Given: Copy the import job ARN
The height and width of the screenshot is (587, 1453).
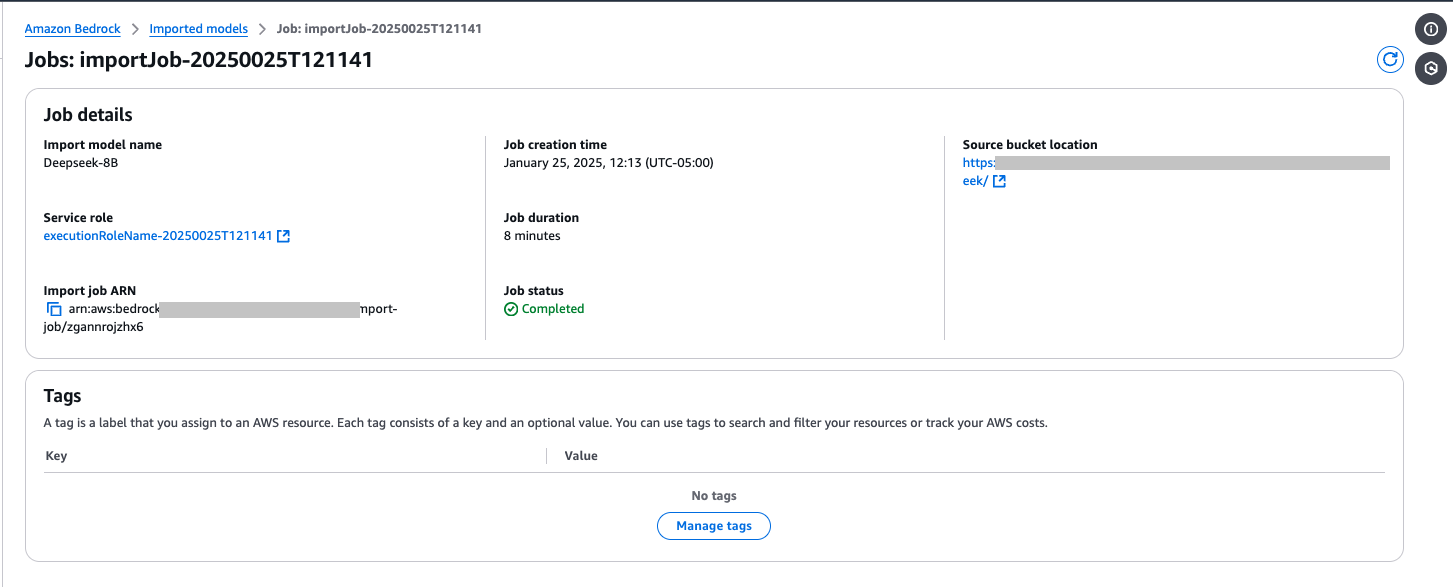Looking at the screenshot, I should (54, 310).
